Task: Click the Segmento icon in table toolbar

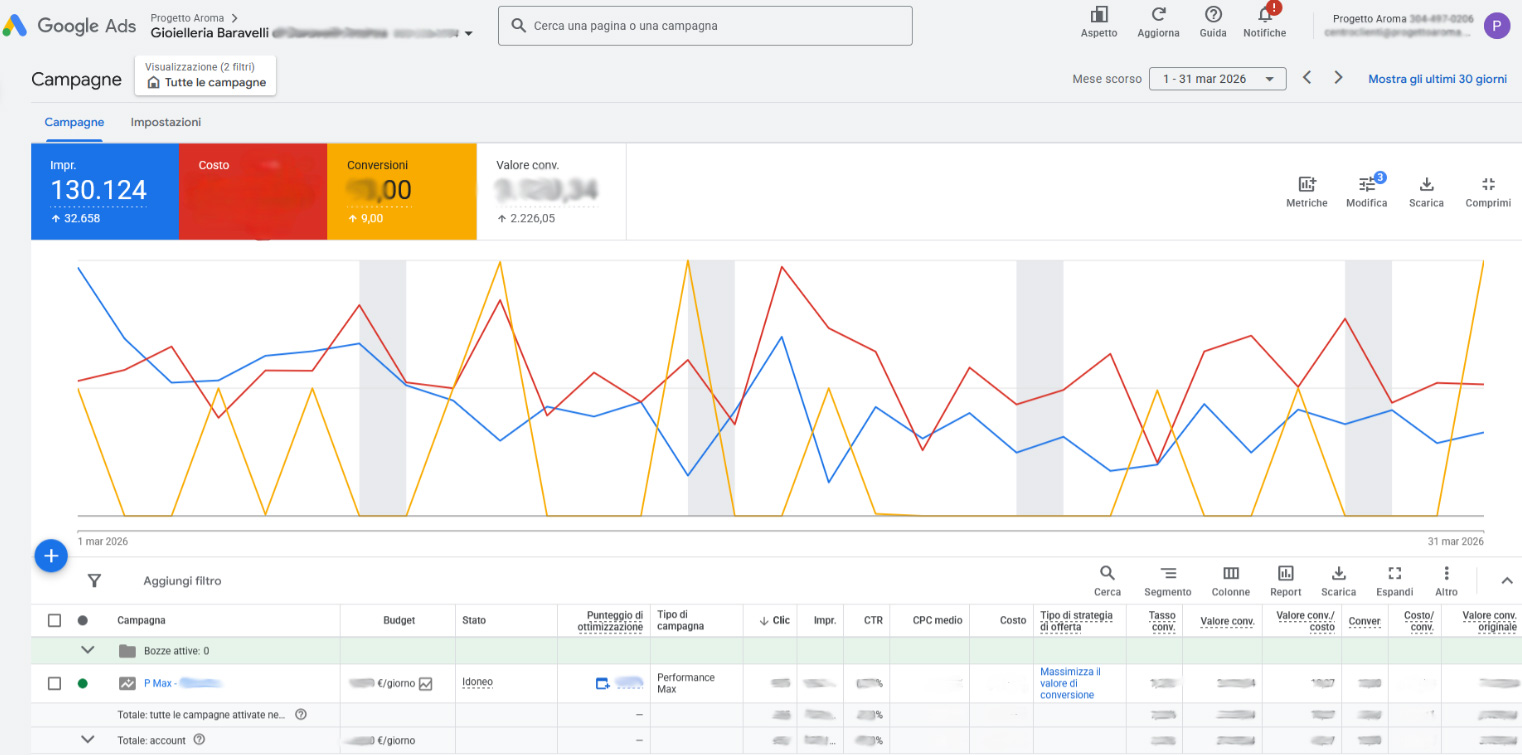Action: (x=1168, y=573)
